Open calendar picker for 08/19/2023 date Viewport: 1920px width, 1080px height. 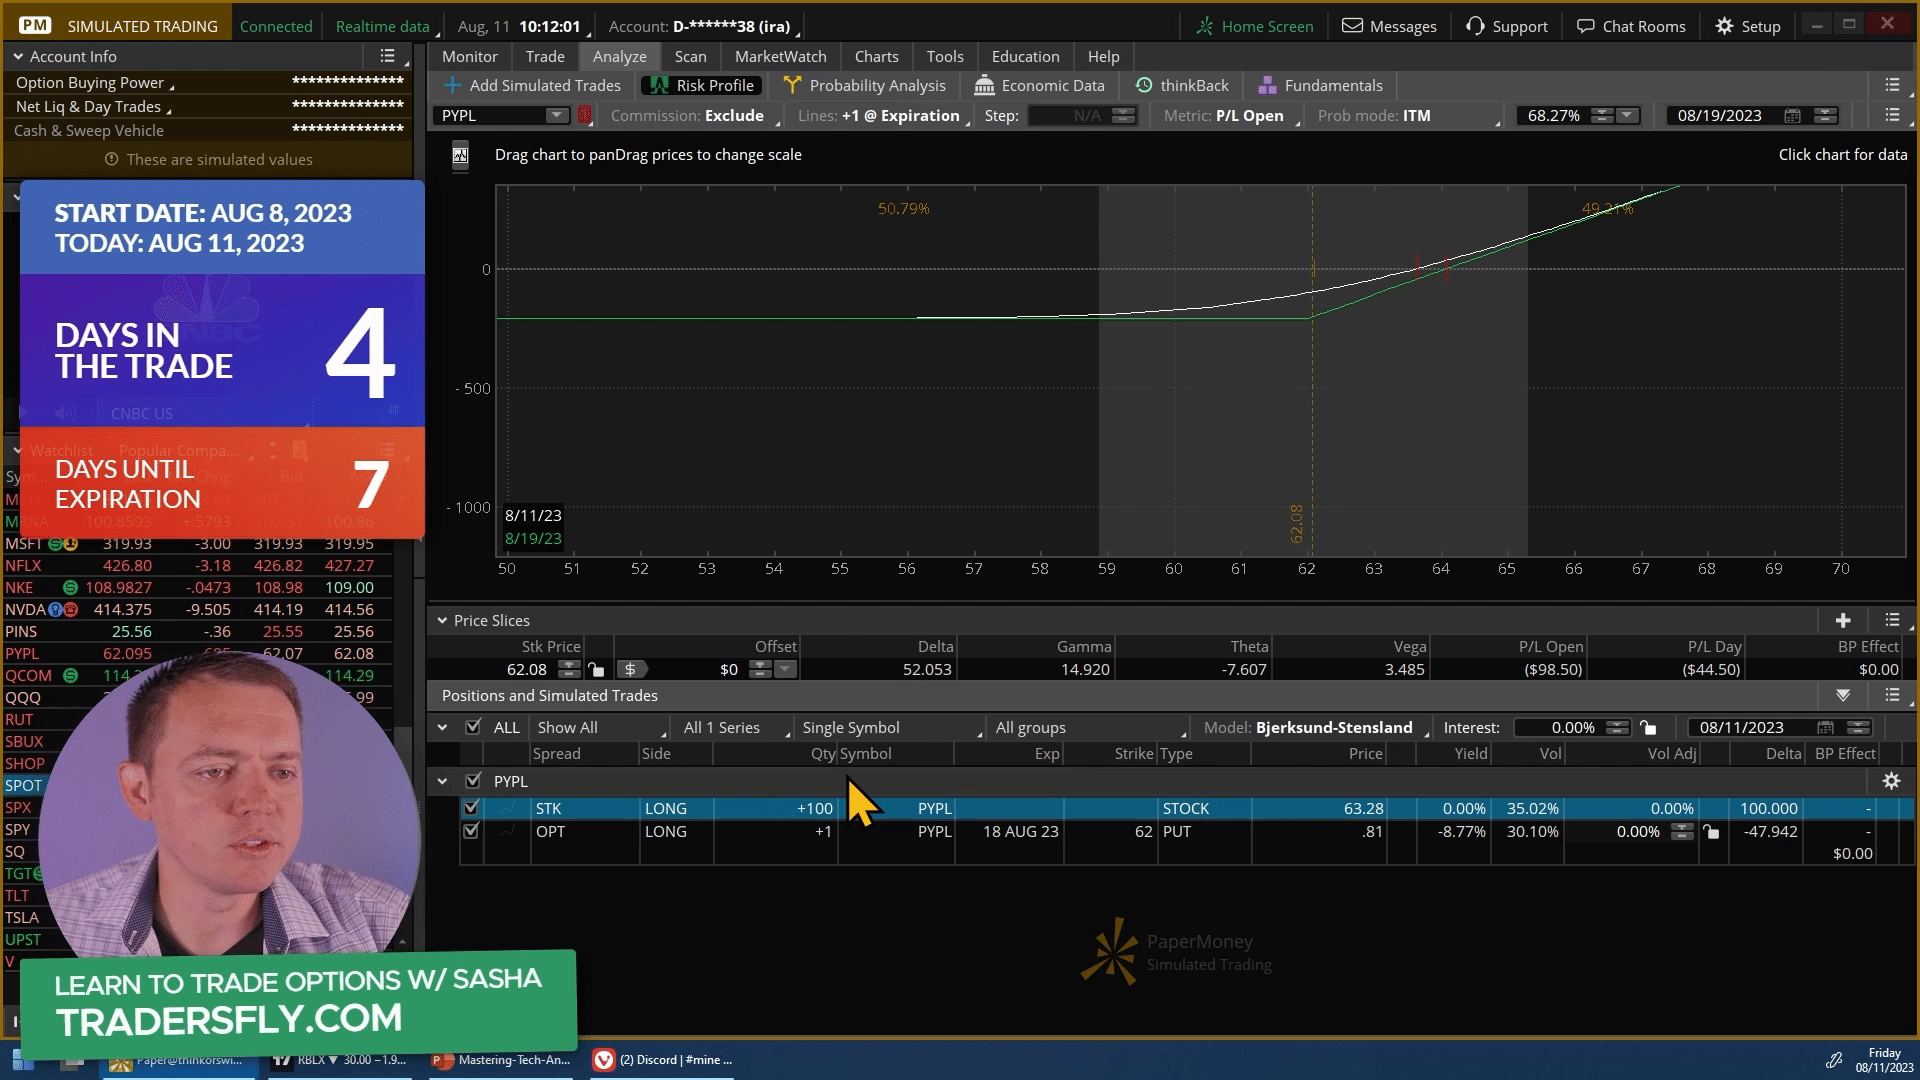coord(1793,116)
